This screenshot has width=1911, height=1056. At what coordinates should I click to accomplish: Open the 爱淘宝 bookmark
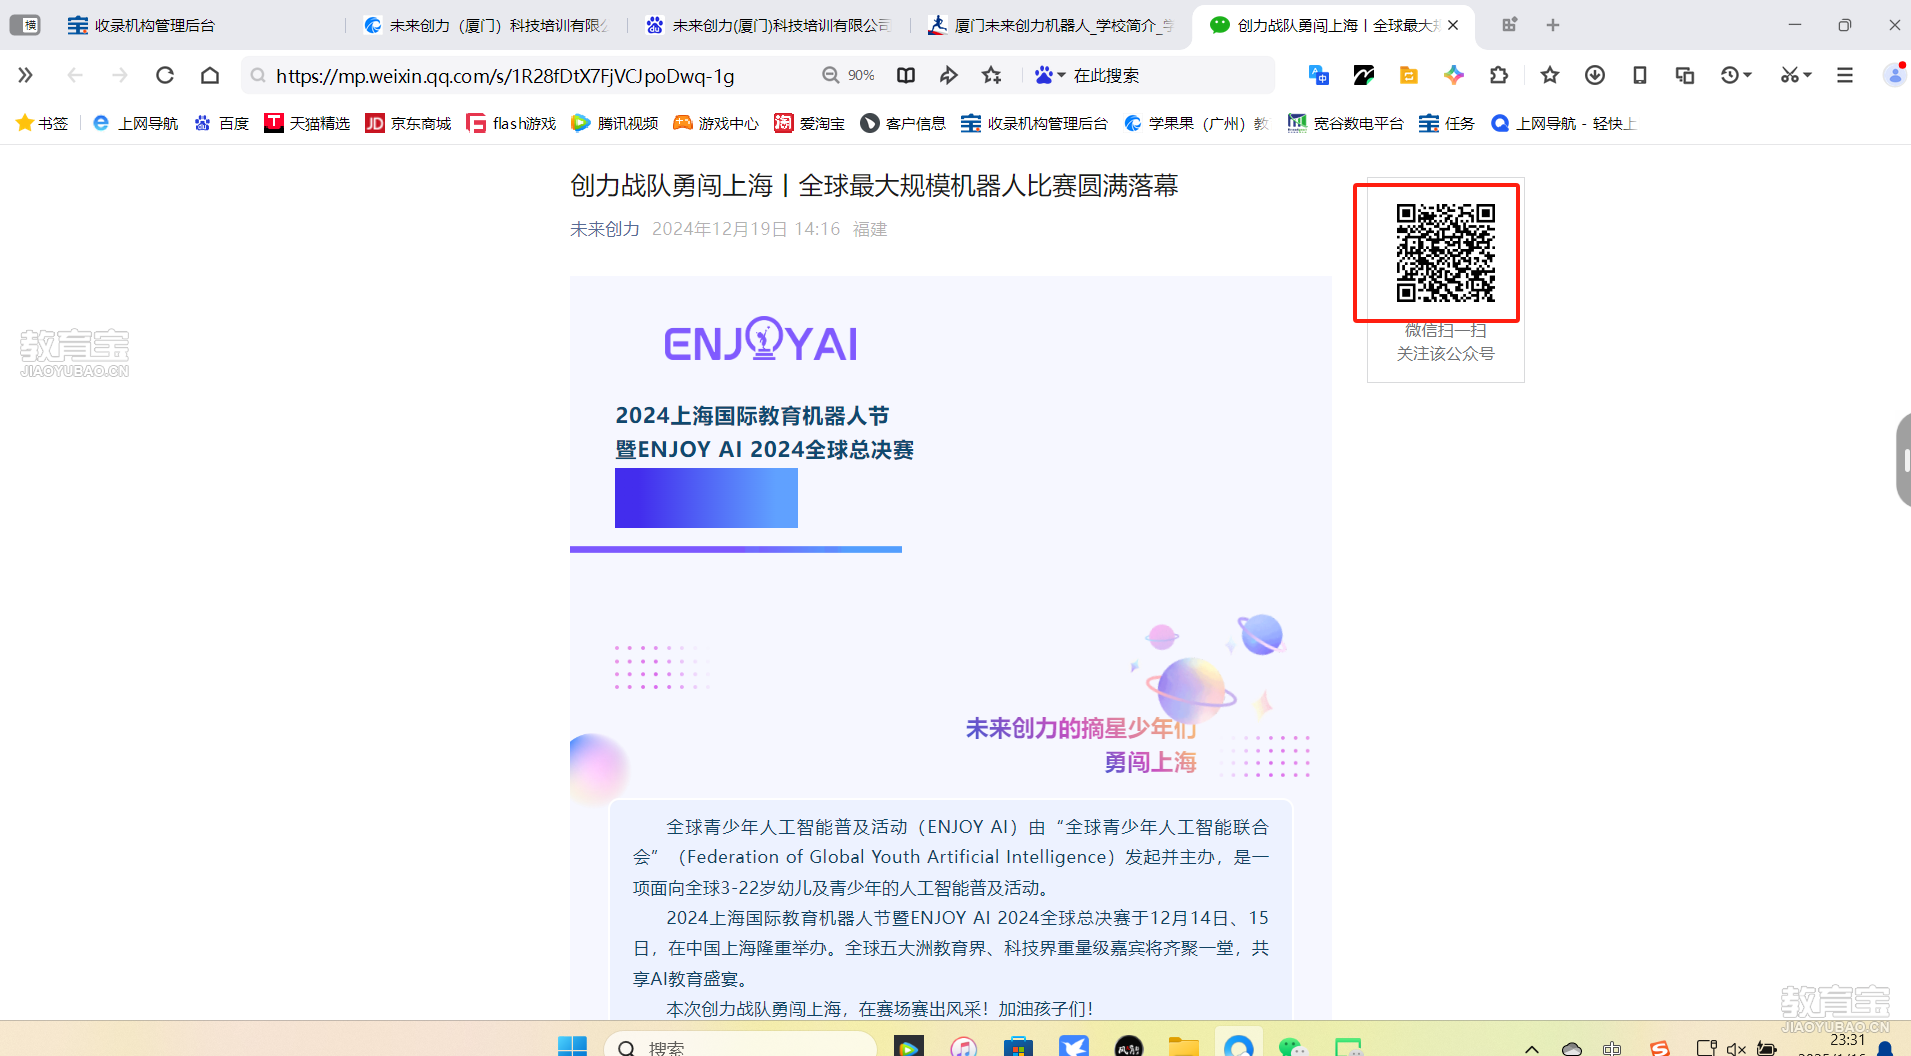(809, 123)
